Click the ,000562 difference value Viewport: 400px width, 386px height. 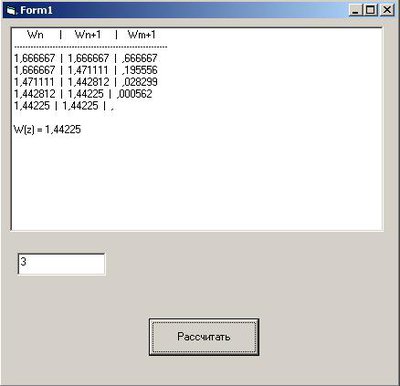pyautogui.click(x=135, y=94)
